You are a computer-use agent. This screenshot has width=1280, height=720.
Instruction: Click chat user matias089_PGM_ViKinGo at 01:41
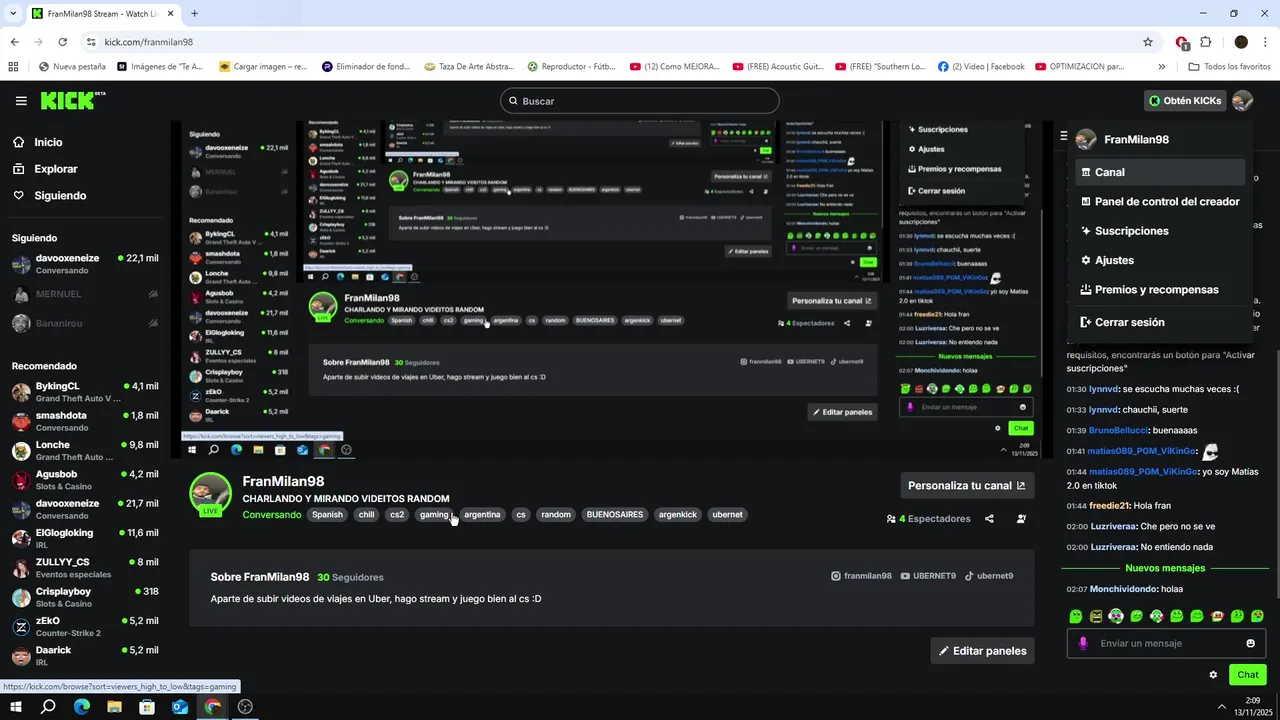[1142, 451]
